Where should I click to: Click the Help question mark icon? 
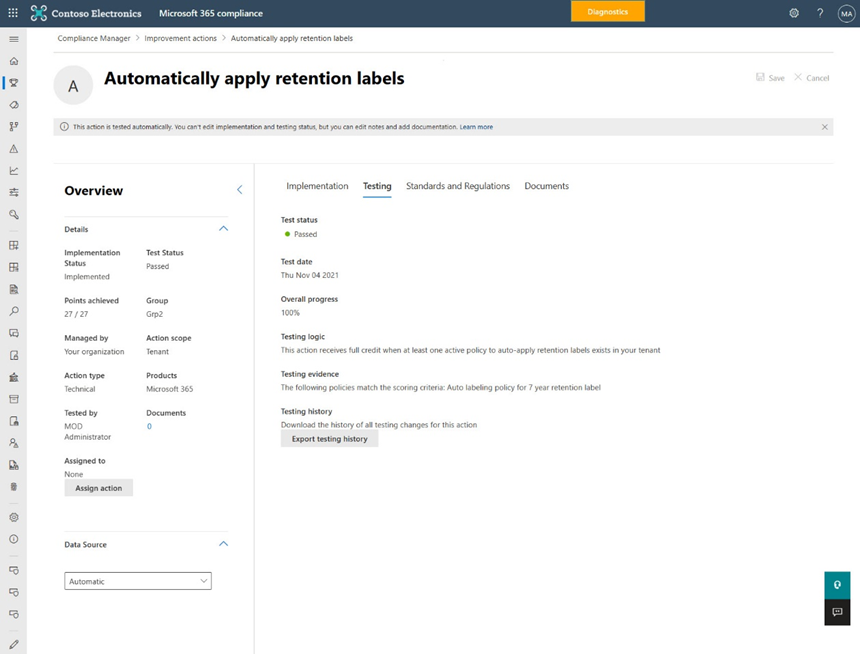point(820,13)
